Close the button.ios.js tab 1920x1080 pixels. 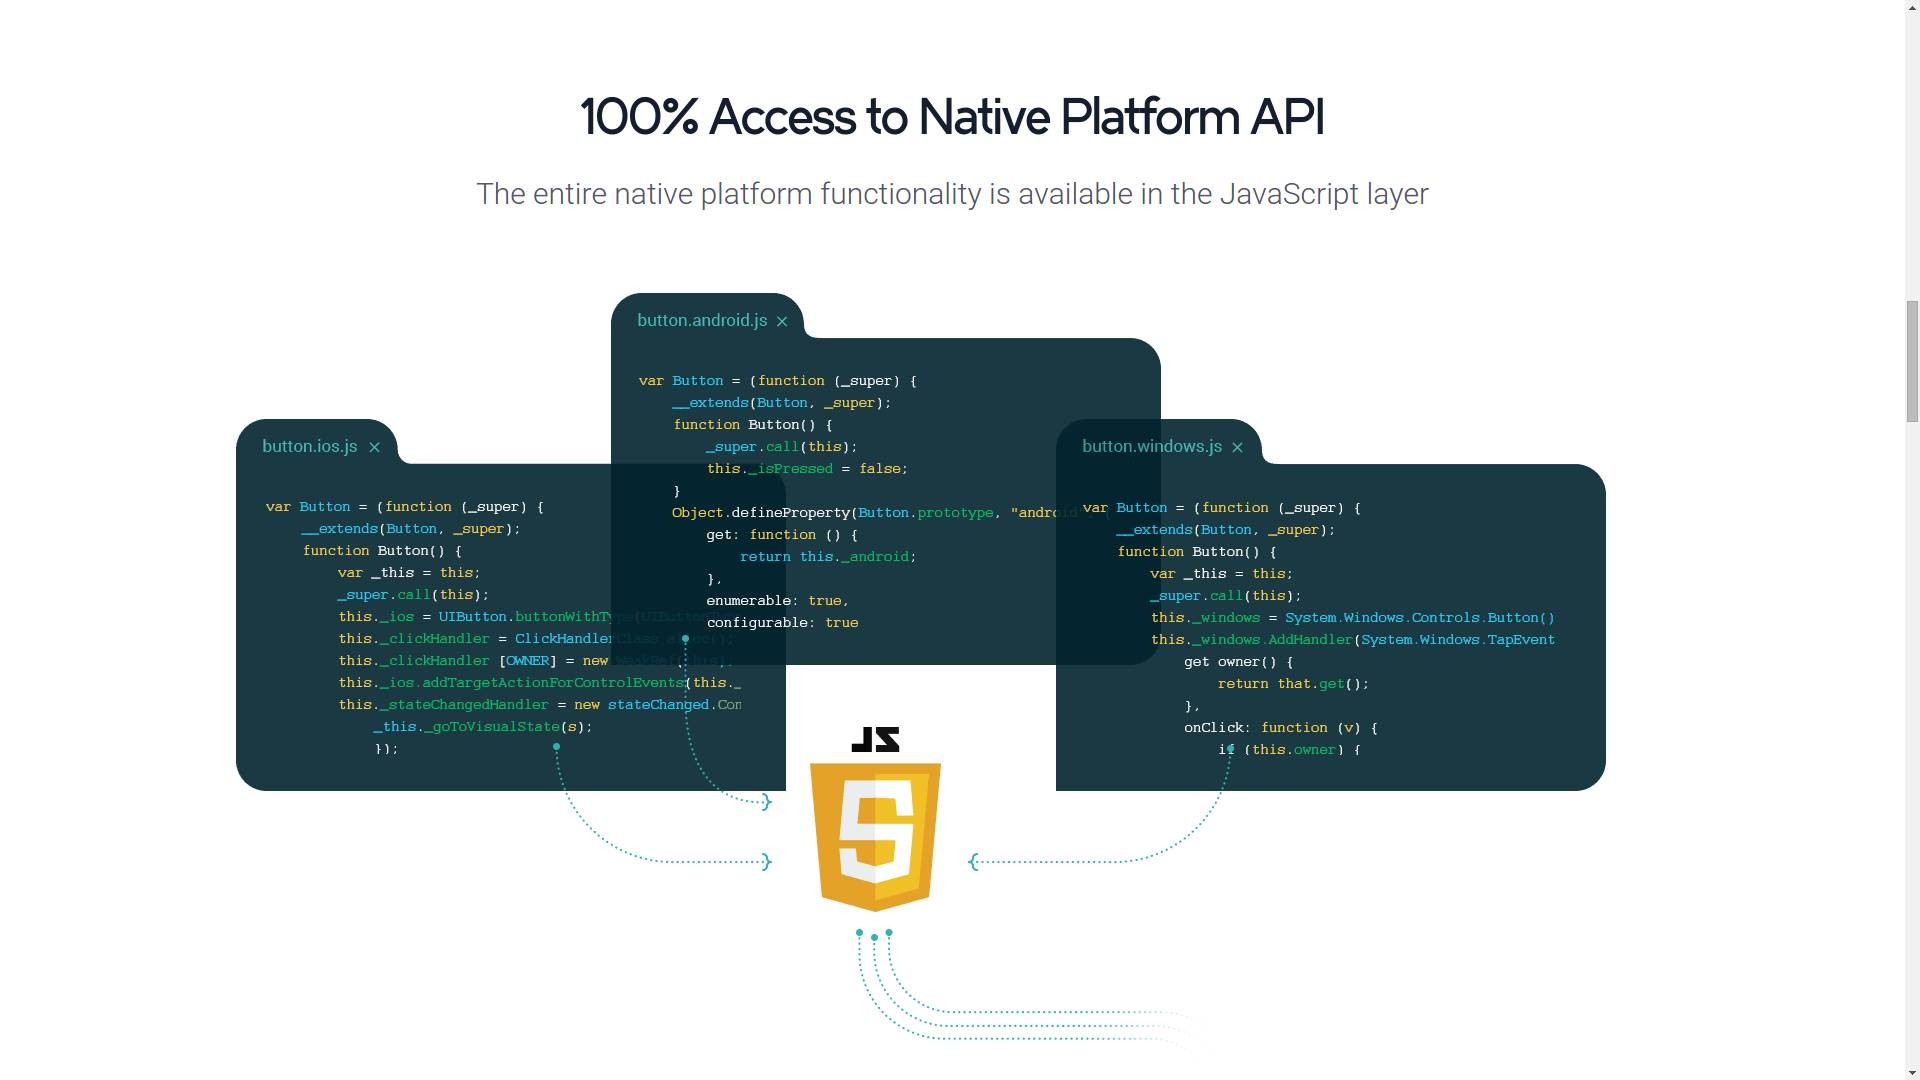[x=374, y=448]
